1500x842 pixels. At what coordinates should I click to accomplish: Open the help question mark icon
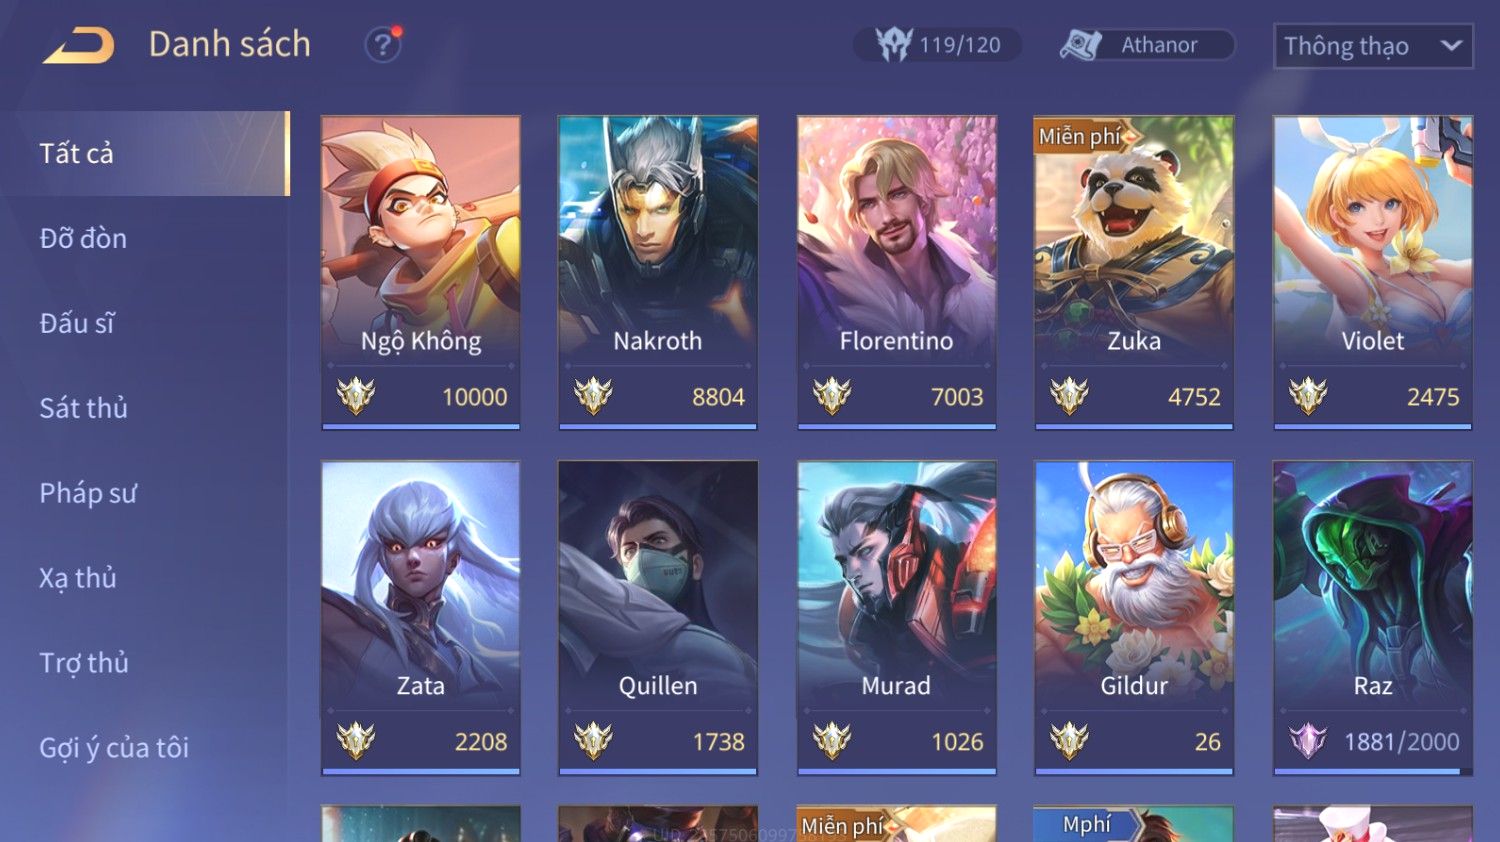point(383,45)
